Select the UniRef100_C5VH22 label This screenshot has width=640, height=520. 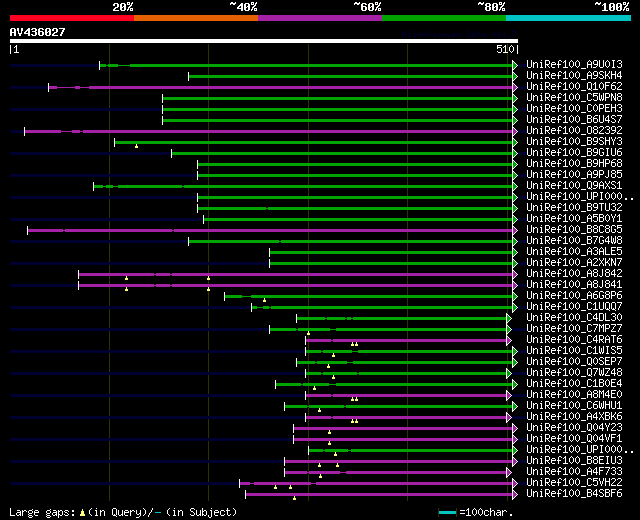574,483
